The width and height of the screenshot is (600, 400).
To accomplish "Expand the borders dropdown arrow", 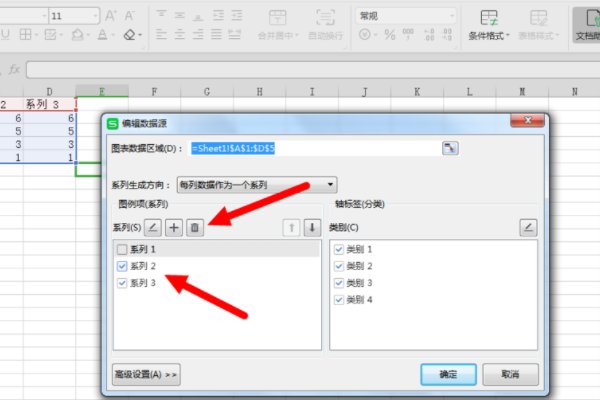I will pyautogui.click(x=36, y=35).
